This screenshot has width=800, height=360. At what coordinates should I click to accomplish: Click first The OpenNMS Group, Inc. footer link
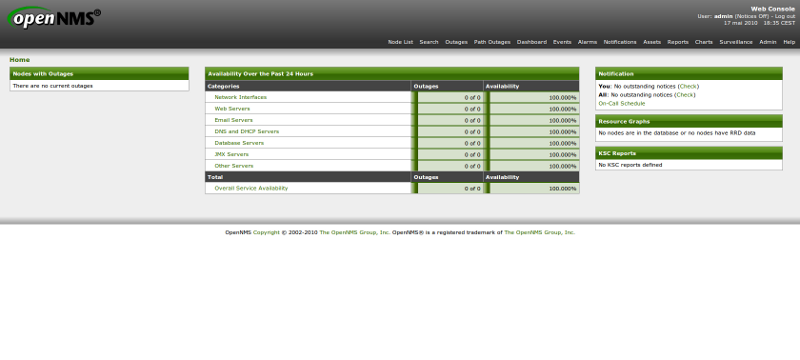355,232
